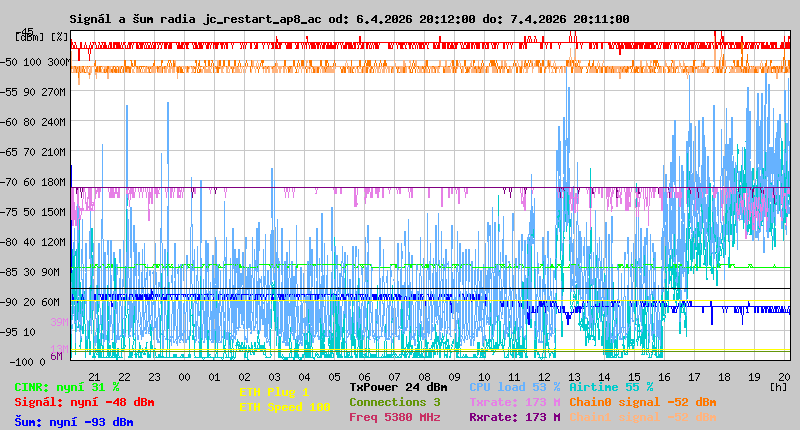The width and height of the screenshot is (800, 430).
Task: Click the red Signál legend entry
Action: point(84,402)
